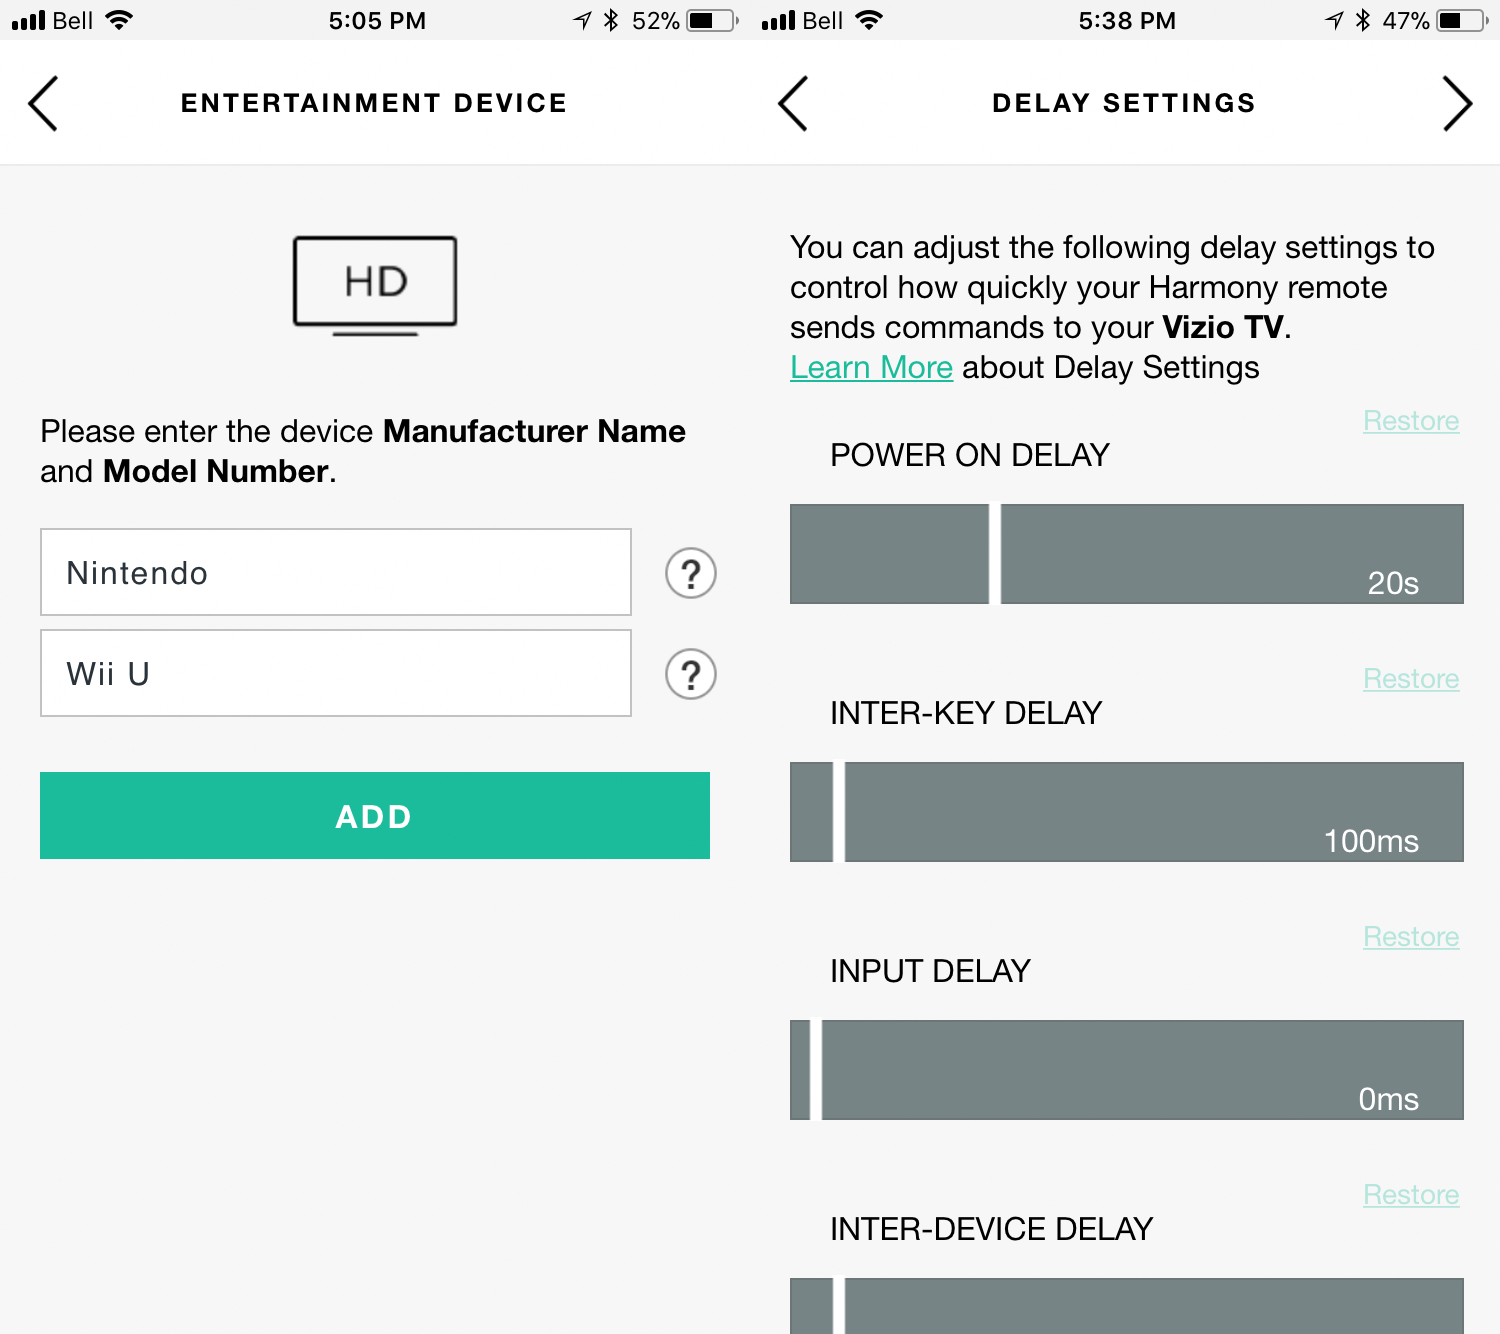Viewport: 1500px width, 1334px height.
Task: Restore the Inter-Key Delay value
Action: click(1411, 679)
